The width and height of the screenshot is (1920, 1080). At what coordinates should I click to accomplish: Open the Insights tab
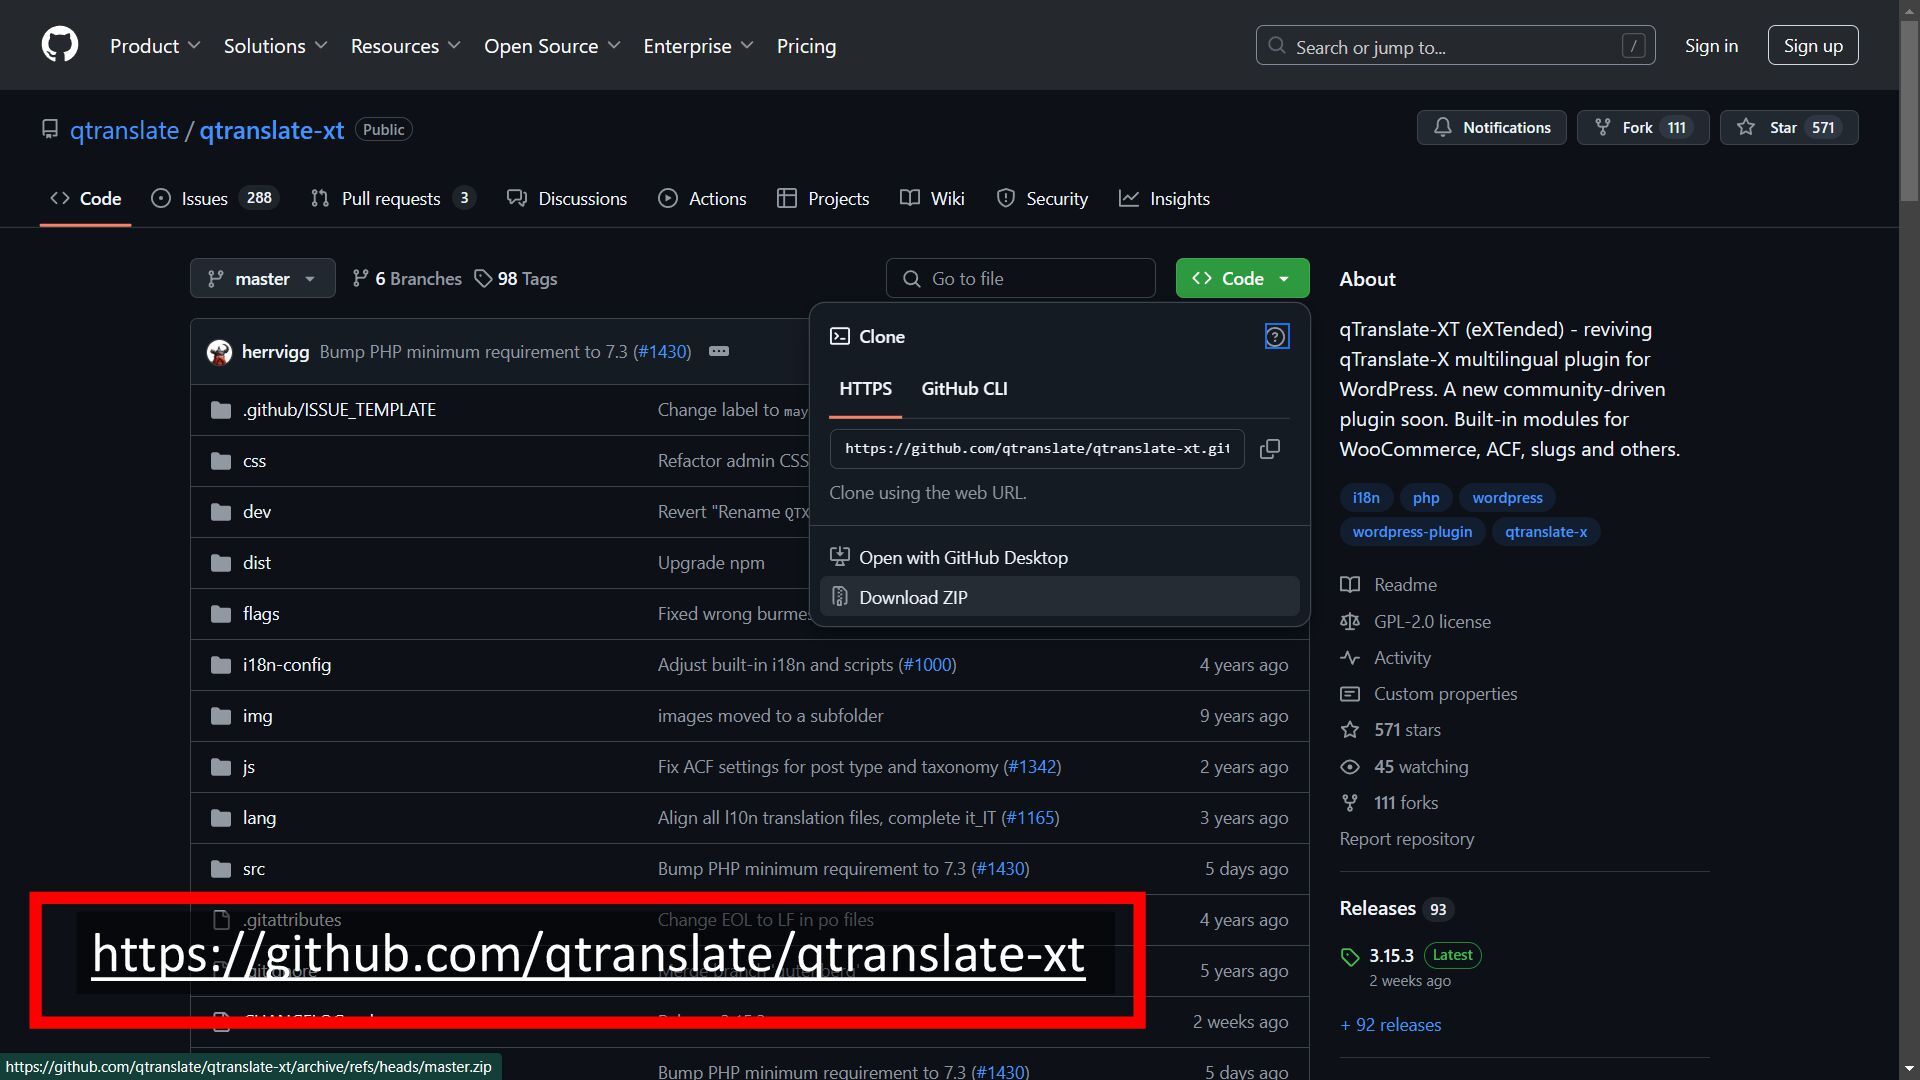pos(1164,199)
